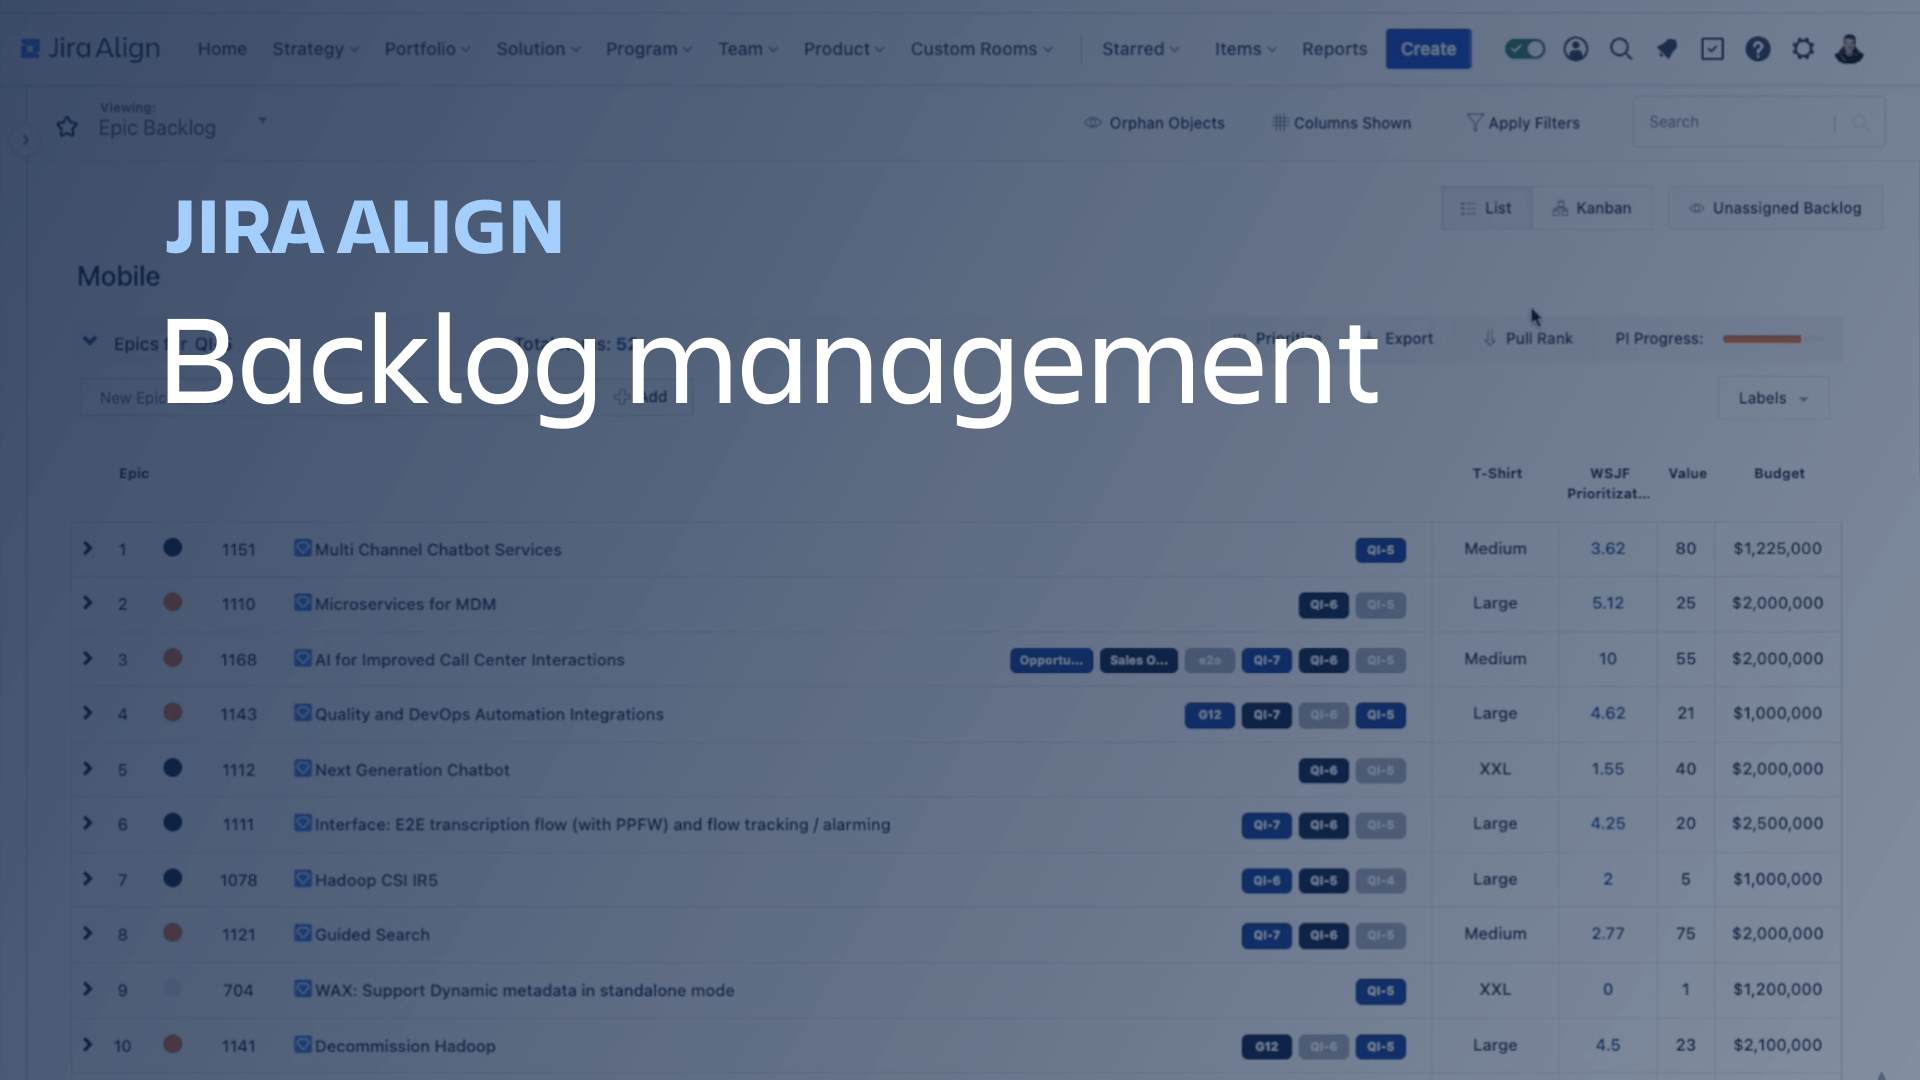1920x1080 pixels.
Task: Open the Program menu
Action: 646,49
